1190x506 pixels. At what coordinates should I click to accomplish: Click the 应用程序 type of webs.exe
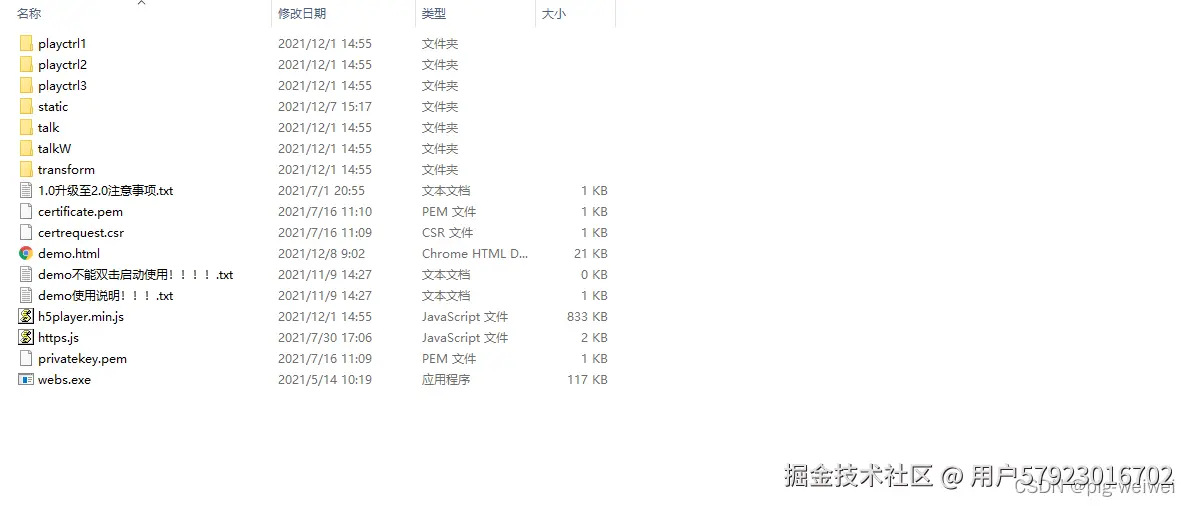pos(446,379)
